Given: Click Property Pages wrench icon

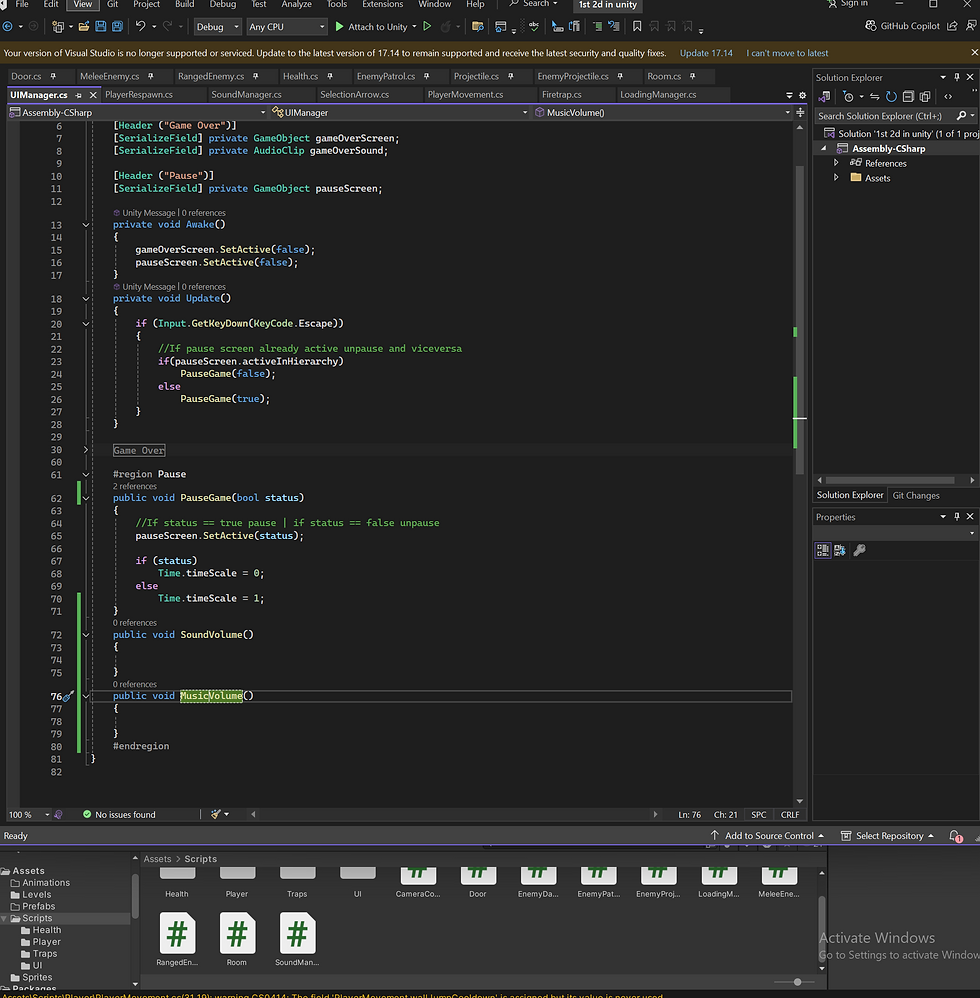Looking at the screenshot, I should (859, 551).
